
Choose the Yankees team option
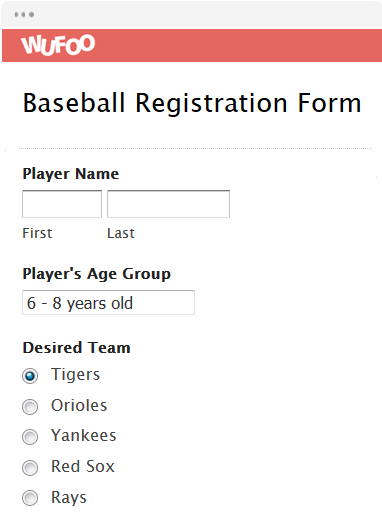tap(30, 437)
